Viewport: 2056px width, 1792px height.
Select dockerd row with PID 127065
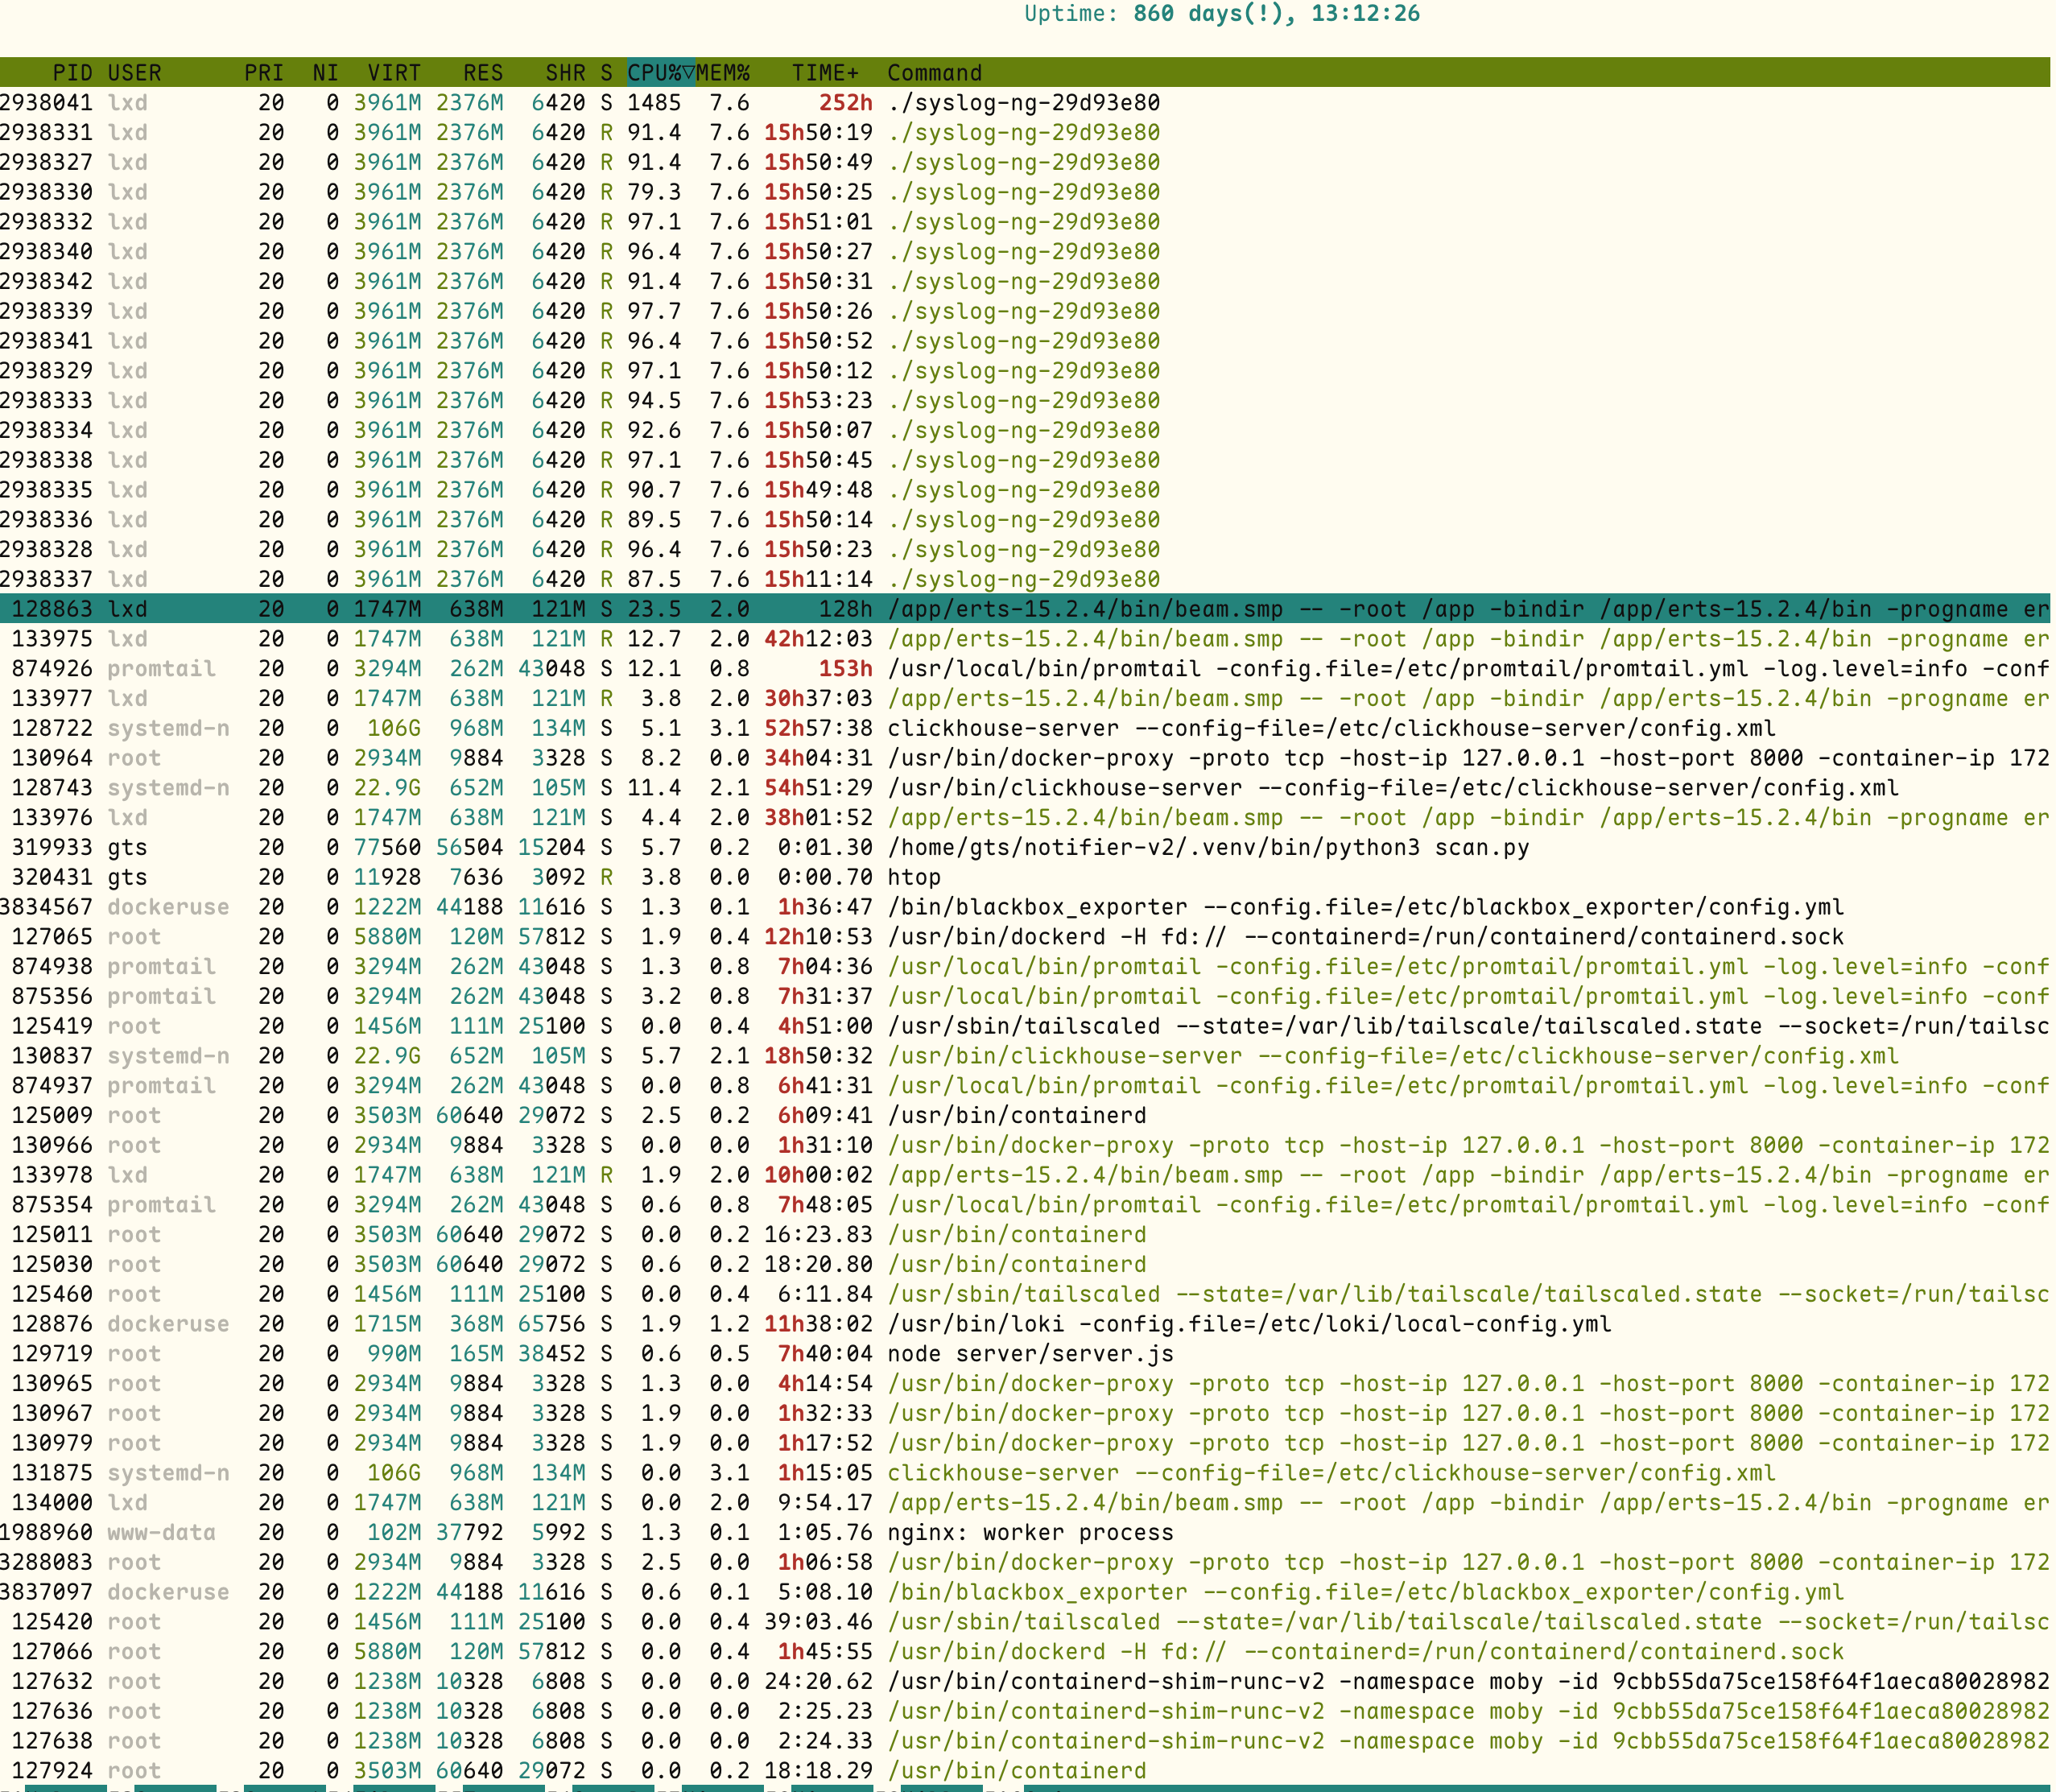[1025, 937]
